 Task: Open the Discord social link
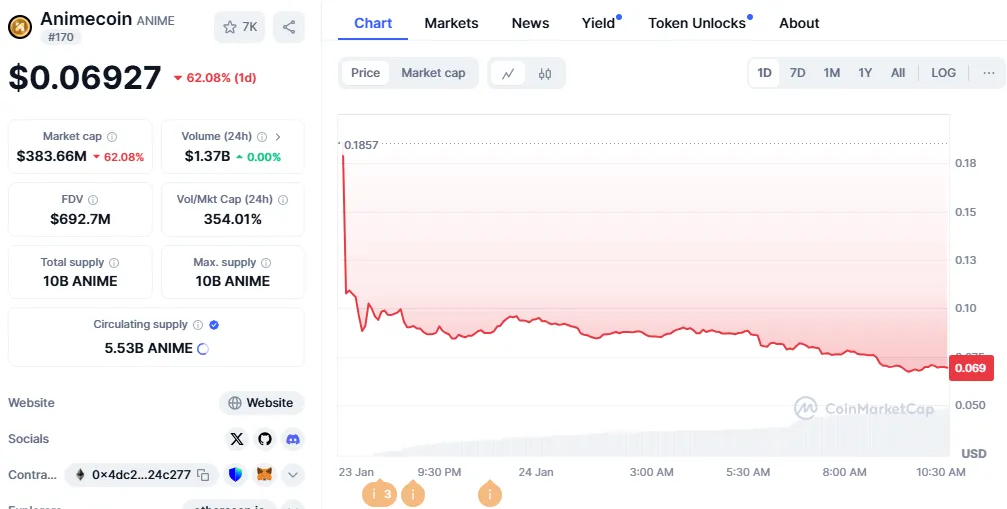click(x=293, y=439)
